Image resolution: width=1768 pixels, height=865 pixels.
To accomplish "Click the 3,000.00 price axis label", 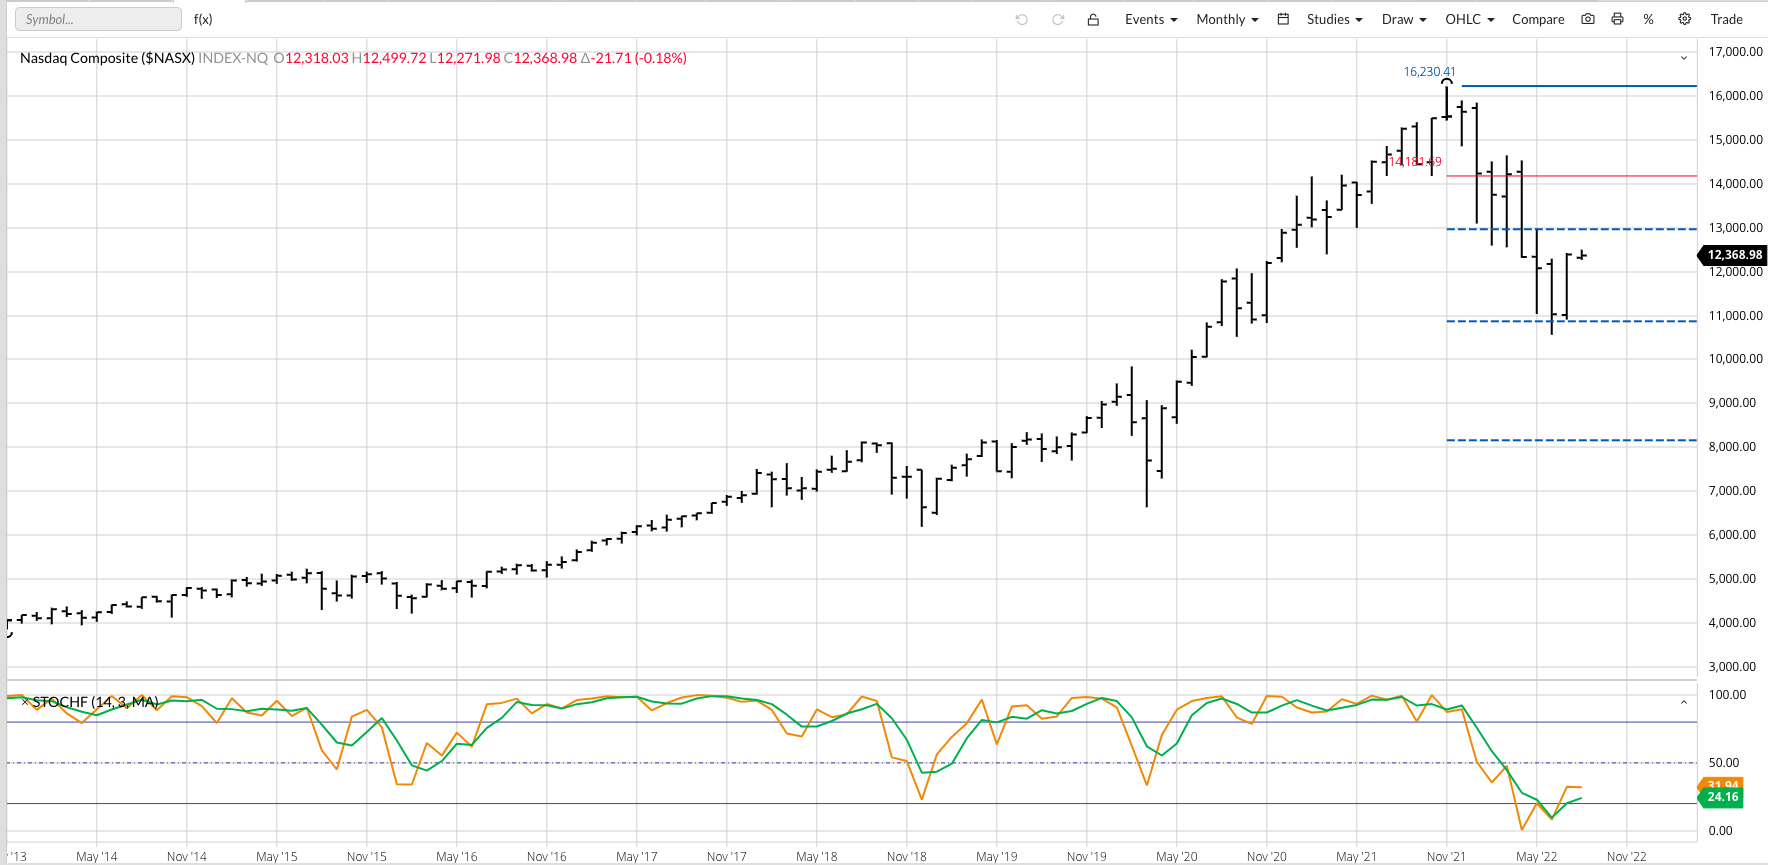I will pos(1732,667).
